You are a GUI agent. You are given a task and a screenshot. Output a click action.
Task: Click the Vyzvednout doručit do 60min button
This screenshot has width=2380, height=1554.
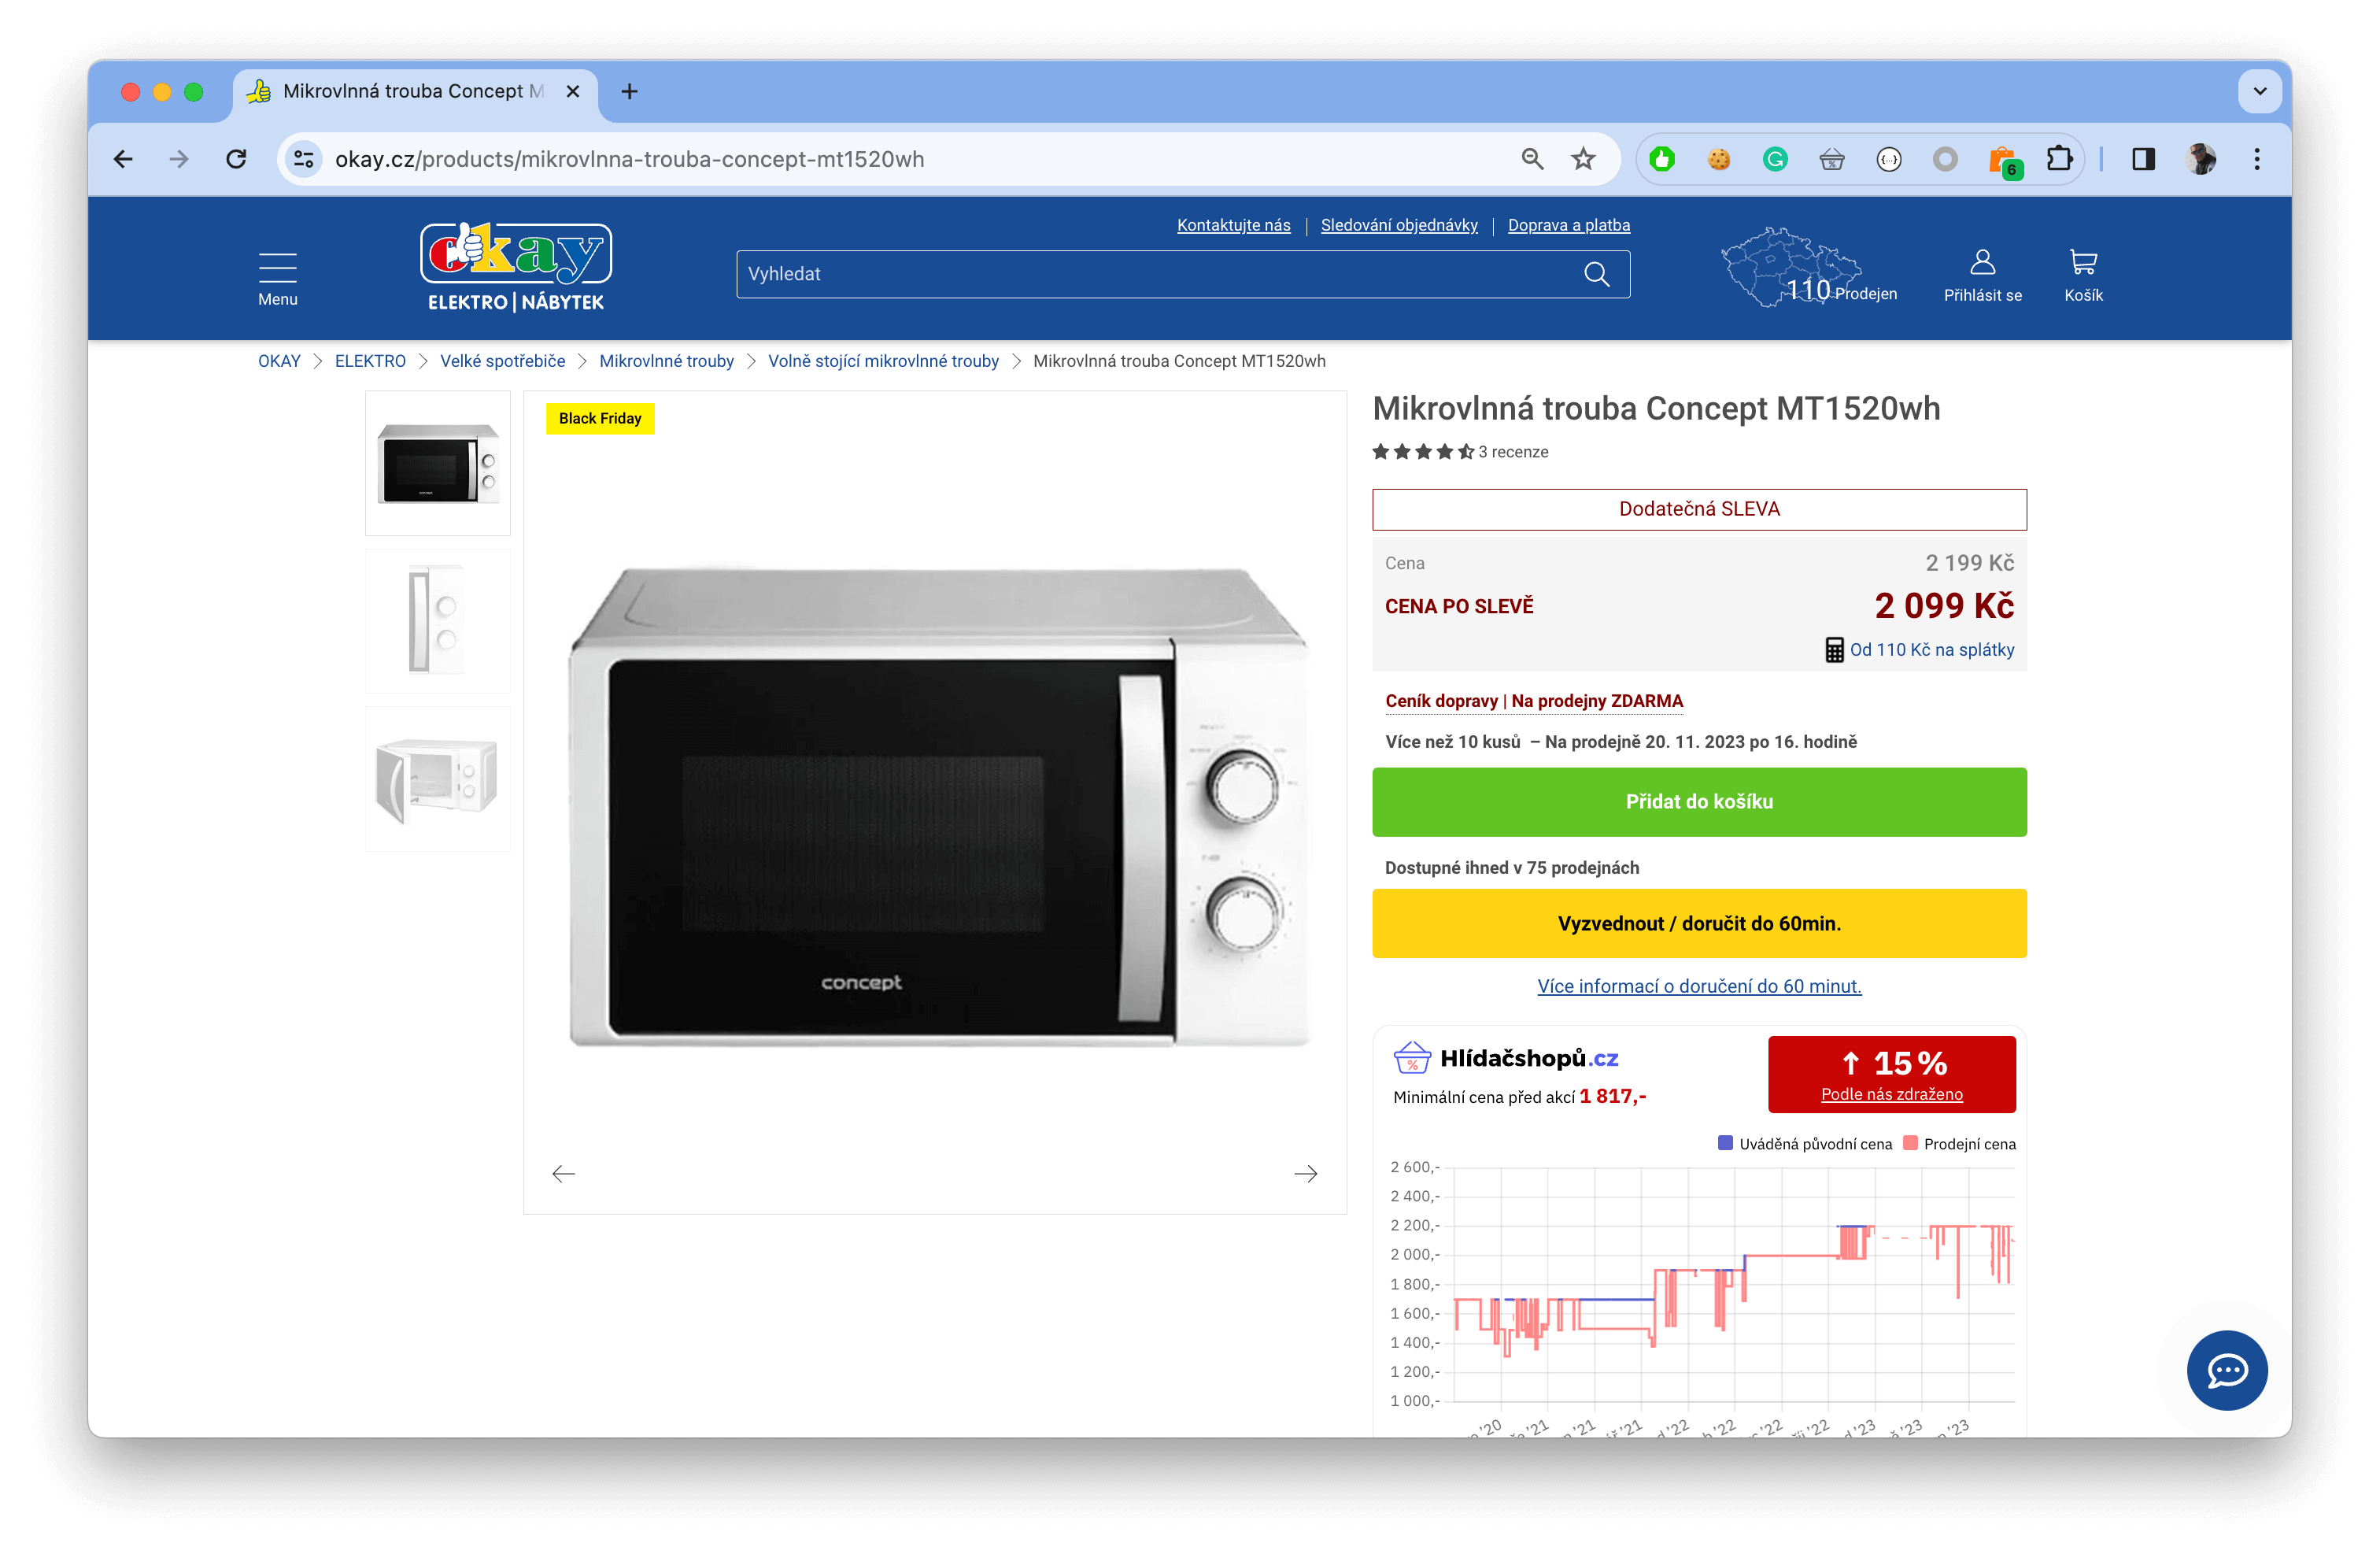[x=1698, y=923]
